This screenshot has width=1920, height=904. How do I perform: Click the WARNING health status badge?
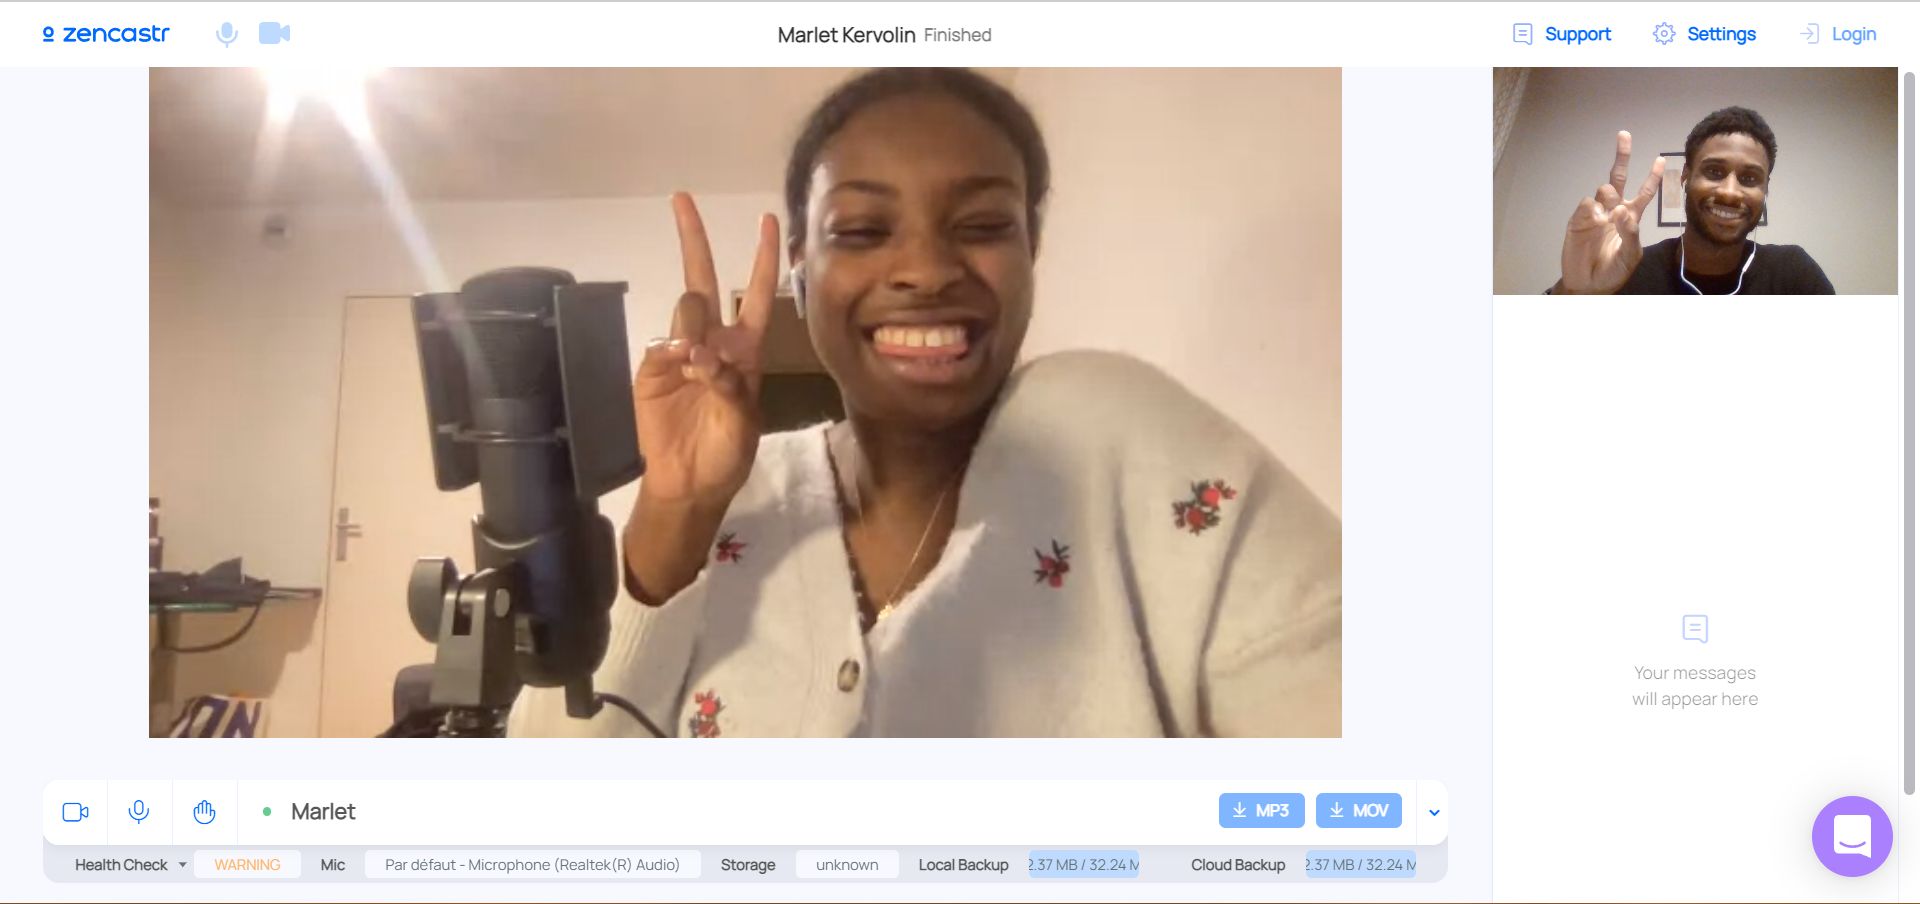tap(247, 865)
